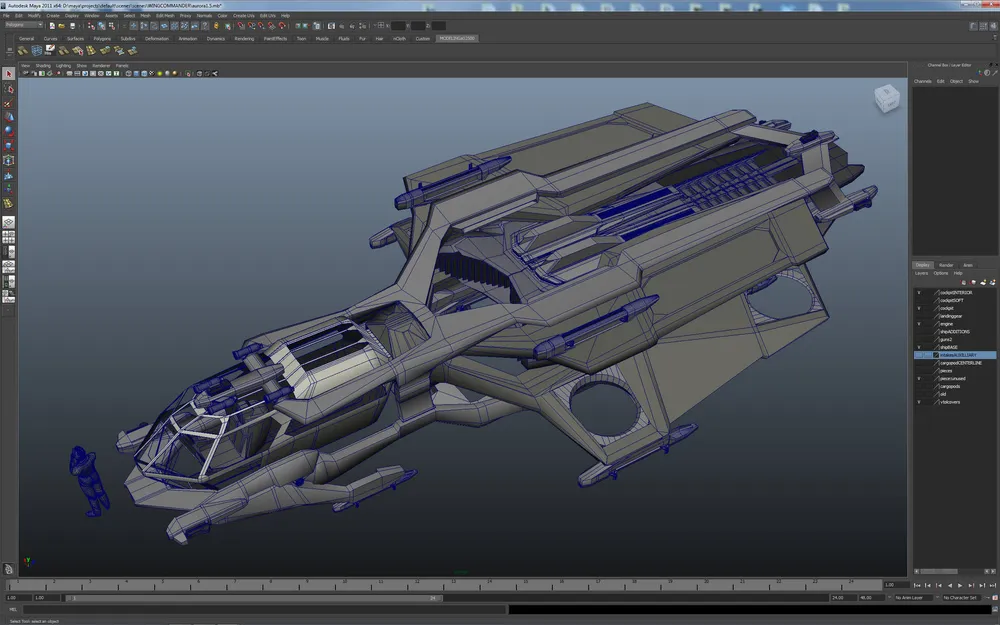Screen dimensions: 1000x625
Task: Open the Polygons menu set dropdown
Action: [x=22, y=25]
